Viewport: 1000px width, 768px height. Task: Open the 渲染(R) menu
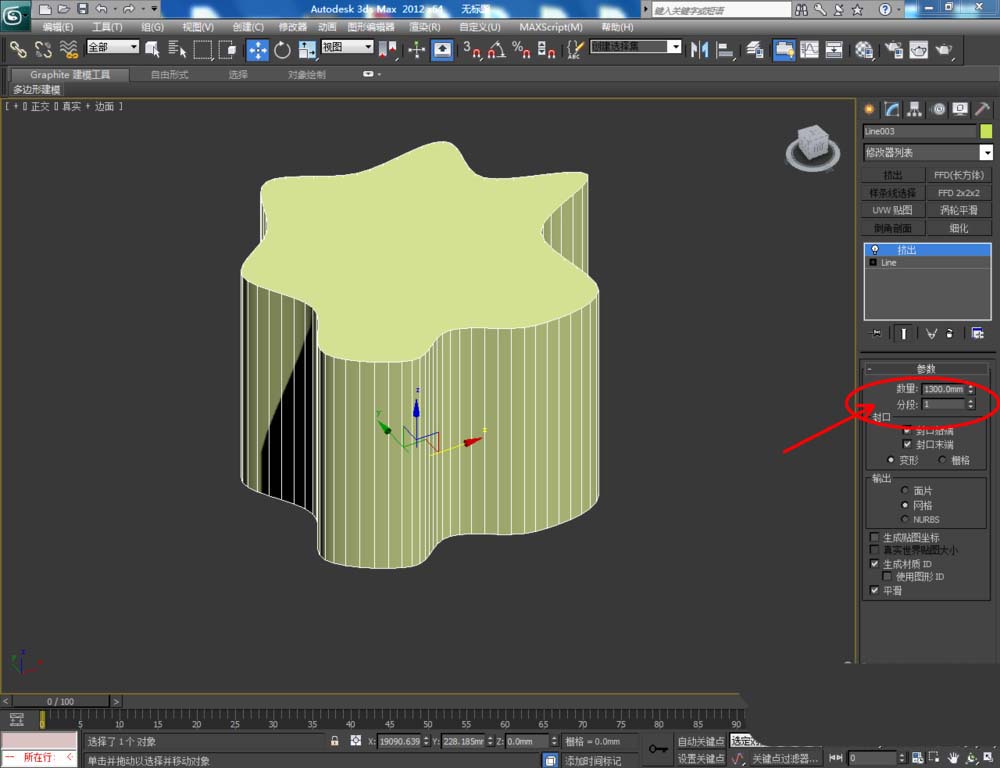[x=424, y=27]
